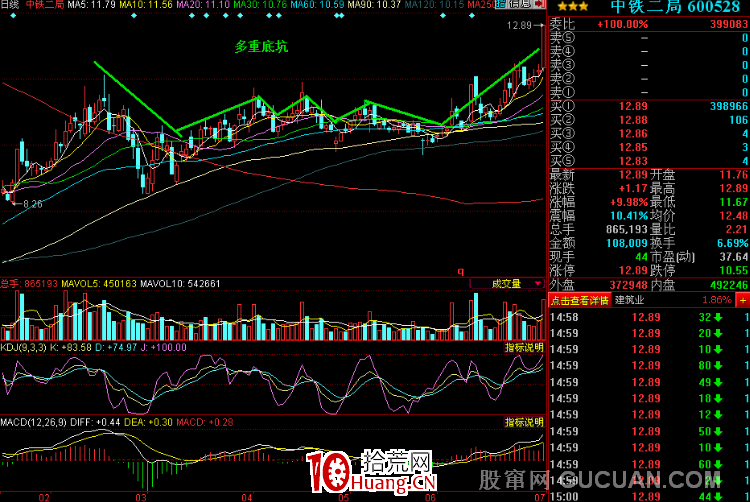Select the 卖⑤ ask row
Screen dimensions: 750x502
[x=649, y=37]
